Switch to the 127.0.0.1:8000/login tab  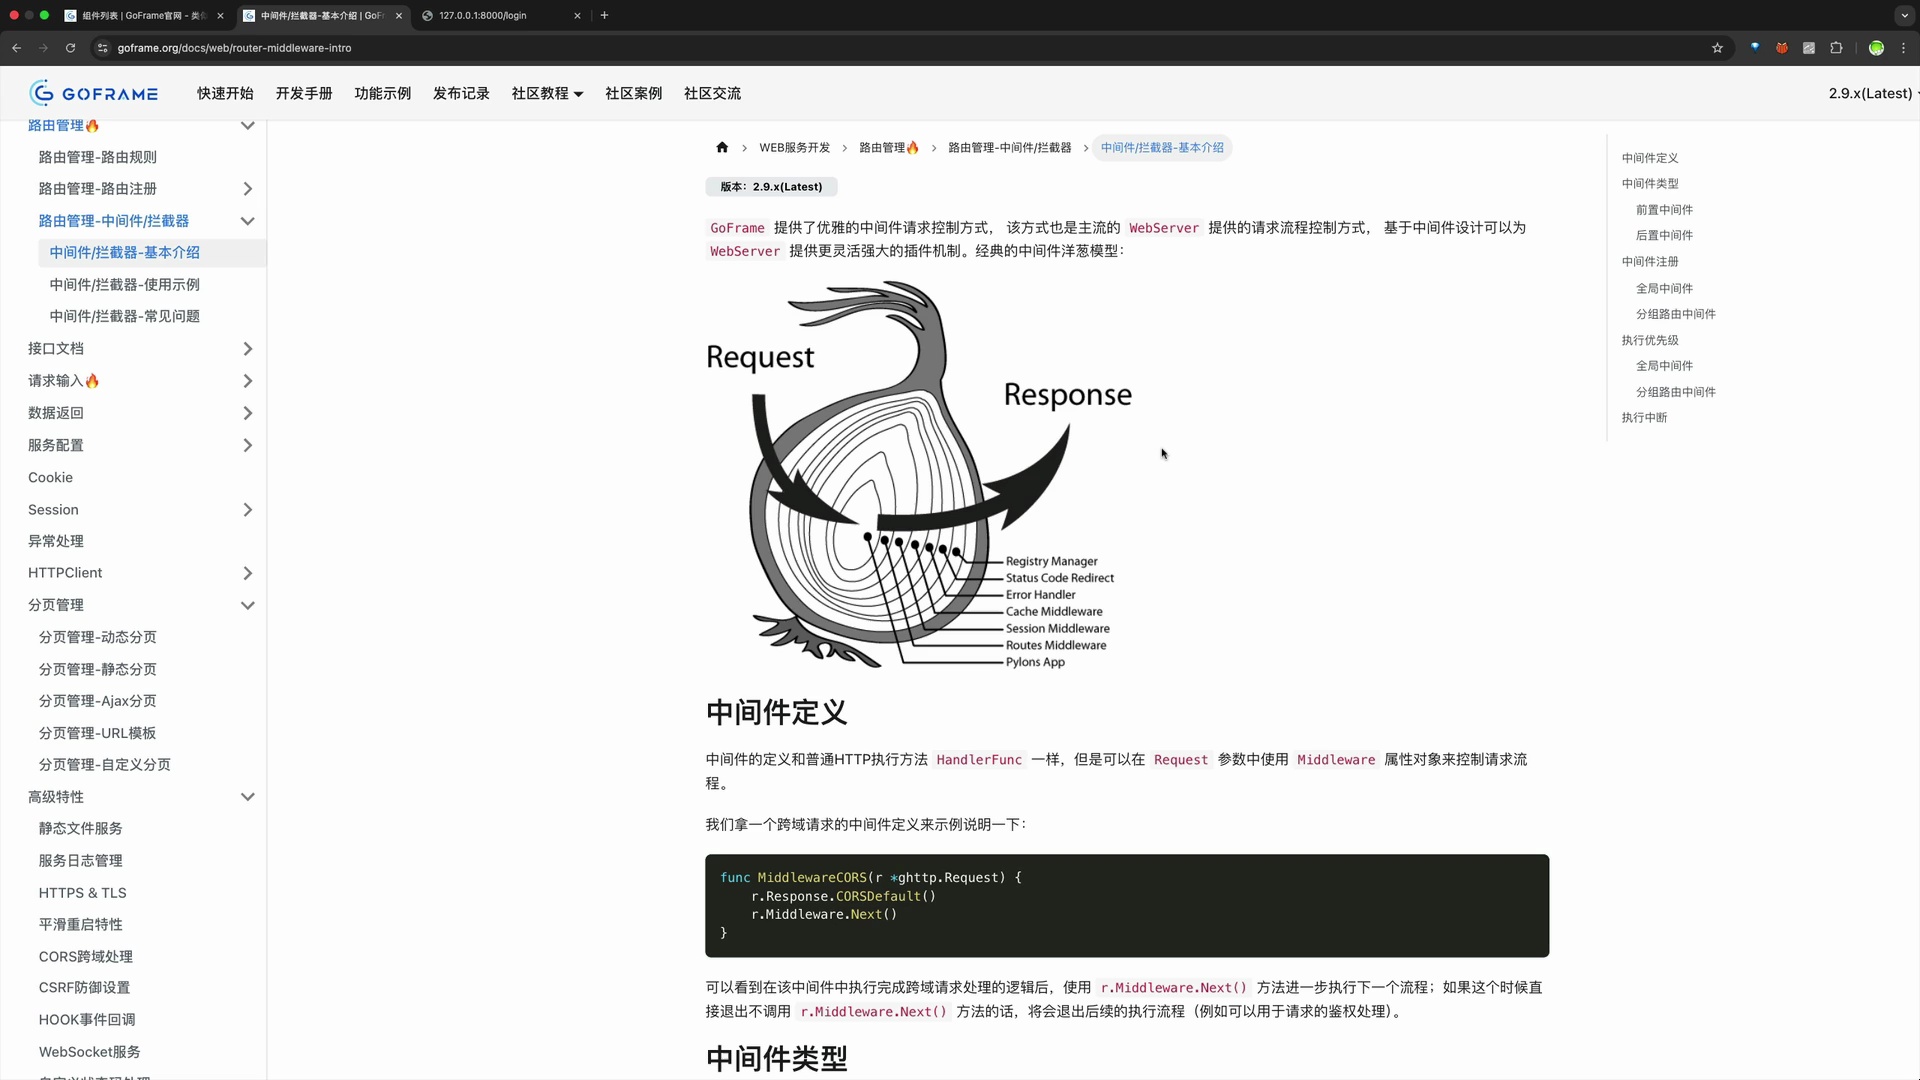point(483,16)
